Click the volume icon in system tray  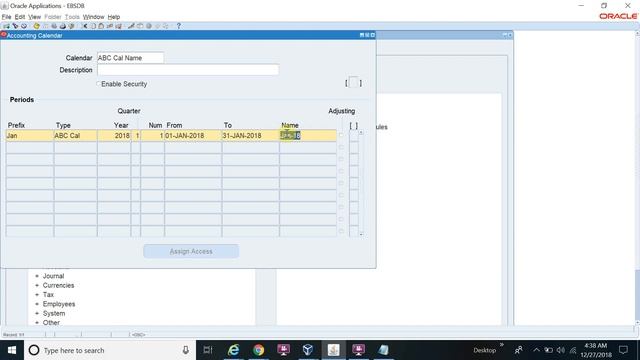point(561,350)
